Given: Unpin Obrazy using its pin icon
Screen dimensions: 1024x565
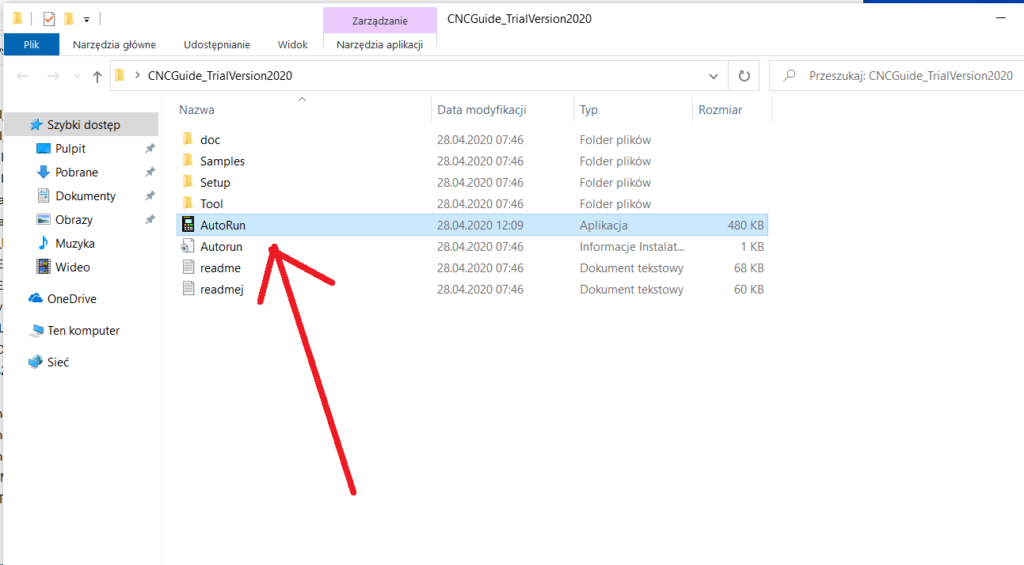Looking at the screenshot, I should point(150,219).
